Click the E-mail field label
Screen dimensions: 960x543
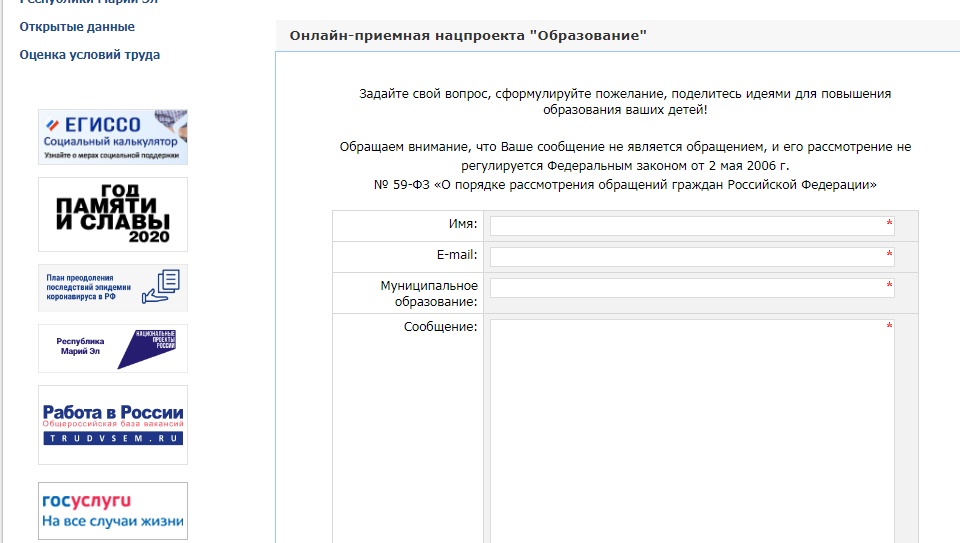click(x=455, y=255)
